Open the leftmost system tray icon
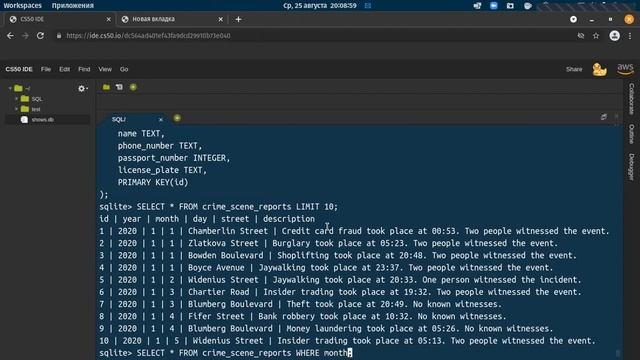640x360 pixels. pyautogui.click(x=477, y=6)
